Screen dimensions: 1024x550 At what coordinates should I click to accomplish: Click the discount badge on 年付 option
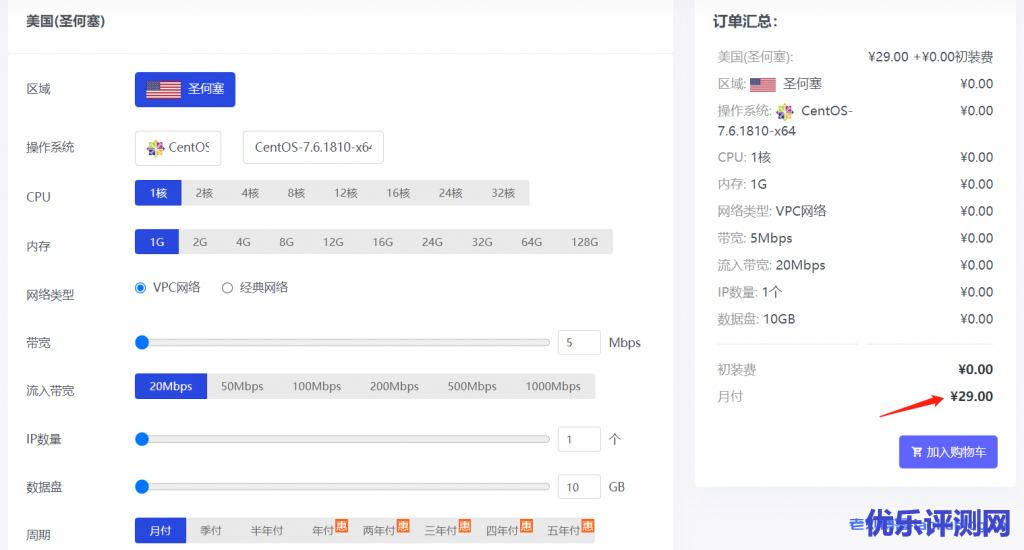[x=341, y=525]
